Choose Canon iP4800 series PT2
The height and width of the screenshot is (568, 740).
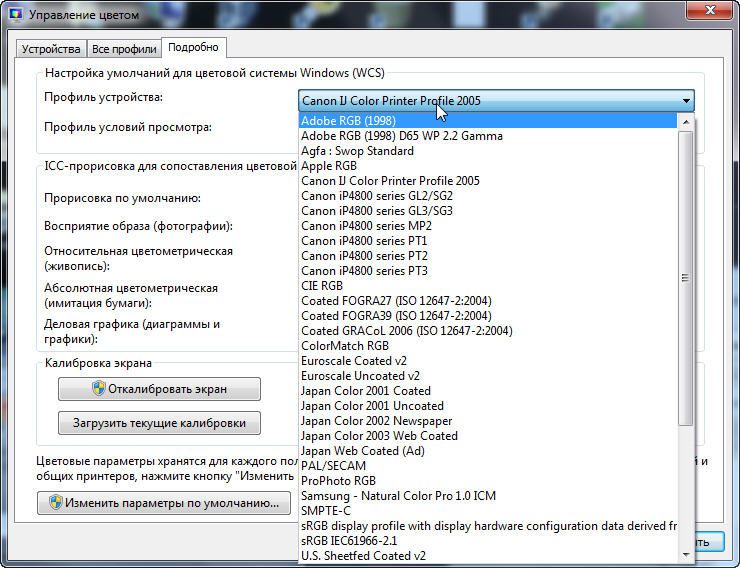point(488,256)
